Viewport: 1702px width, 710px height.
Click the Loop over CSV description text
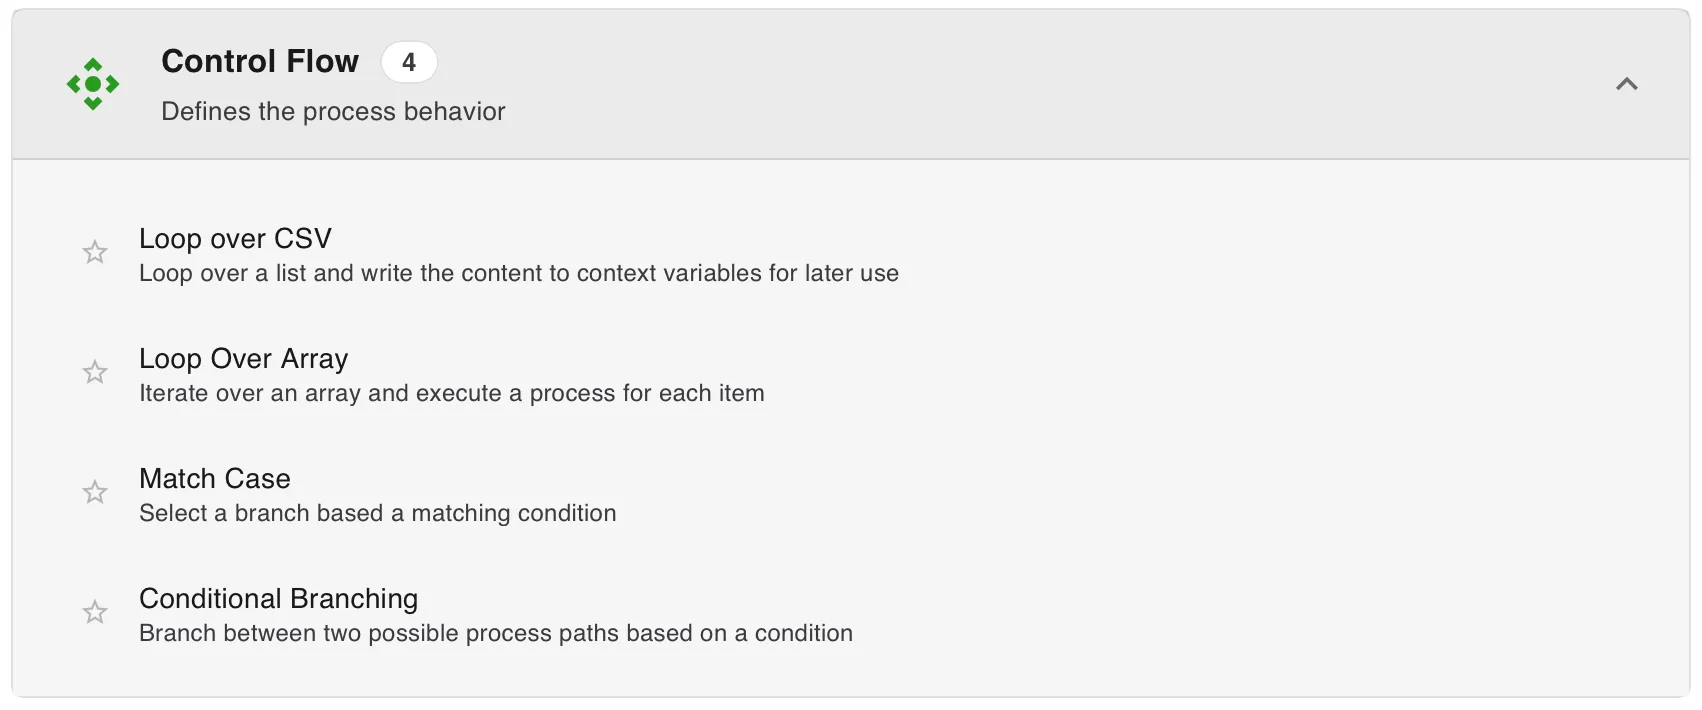pyautogui.click(x=519, y=273)
